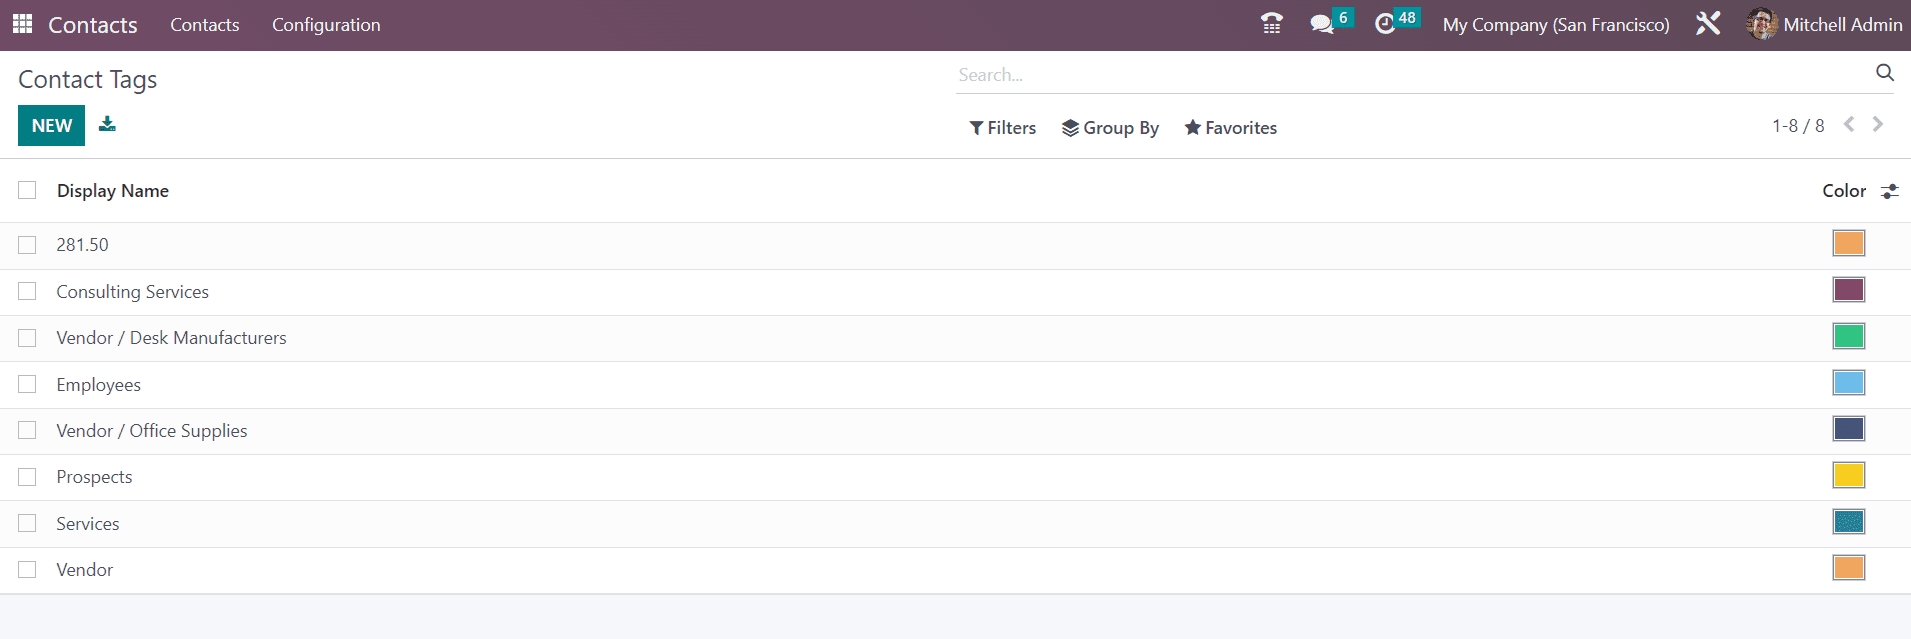Go to next page arrow

(1878, 125)
